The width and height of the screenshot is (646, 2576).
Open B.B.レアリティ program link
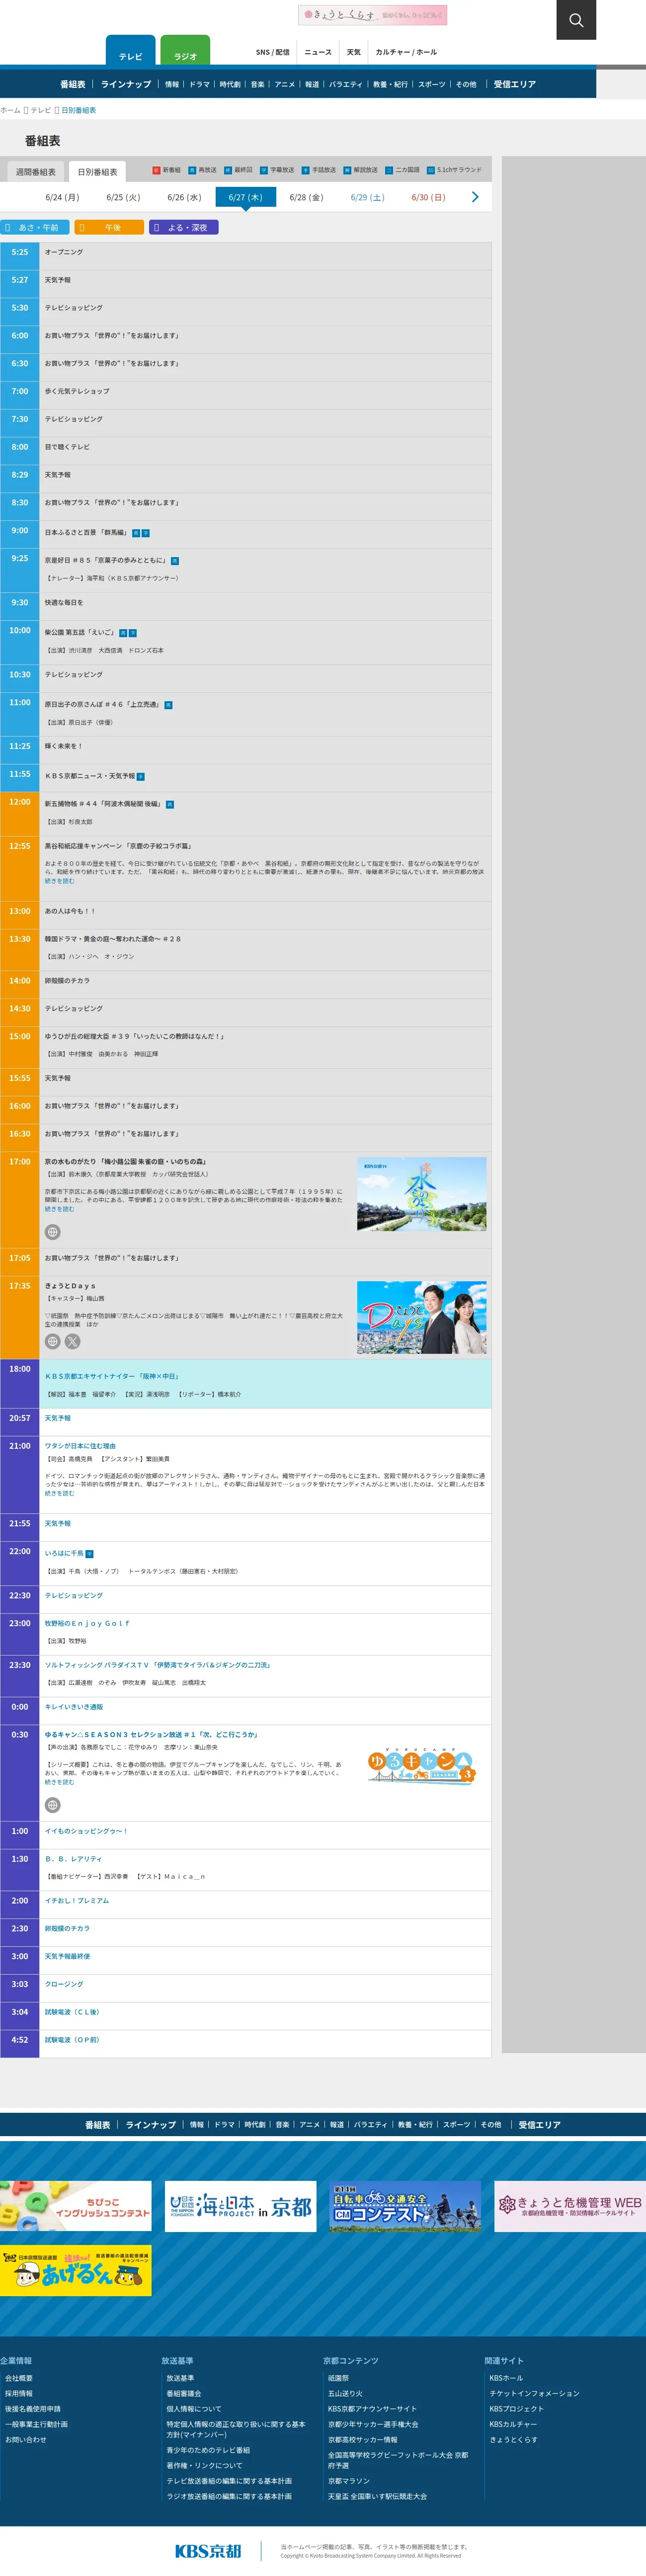point(73,1859)
